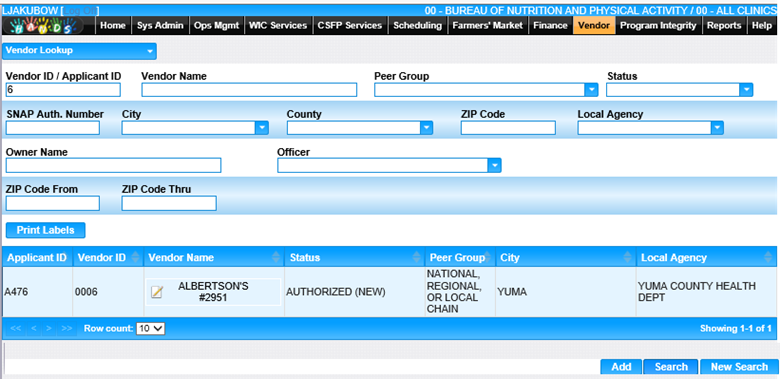Open the Farmers' Market menu
The width and height of the screenshot is (780, 379).
tap(488, 25)
